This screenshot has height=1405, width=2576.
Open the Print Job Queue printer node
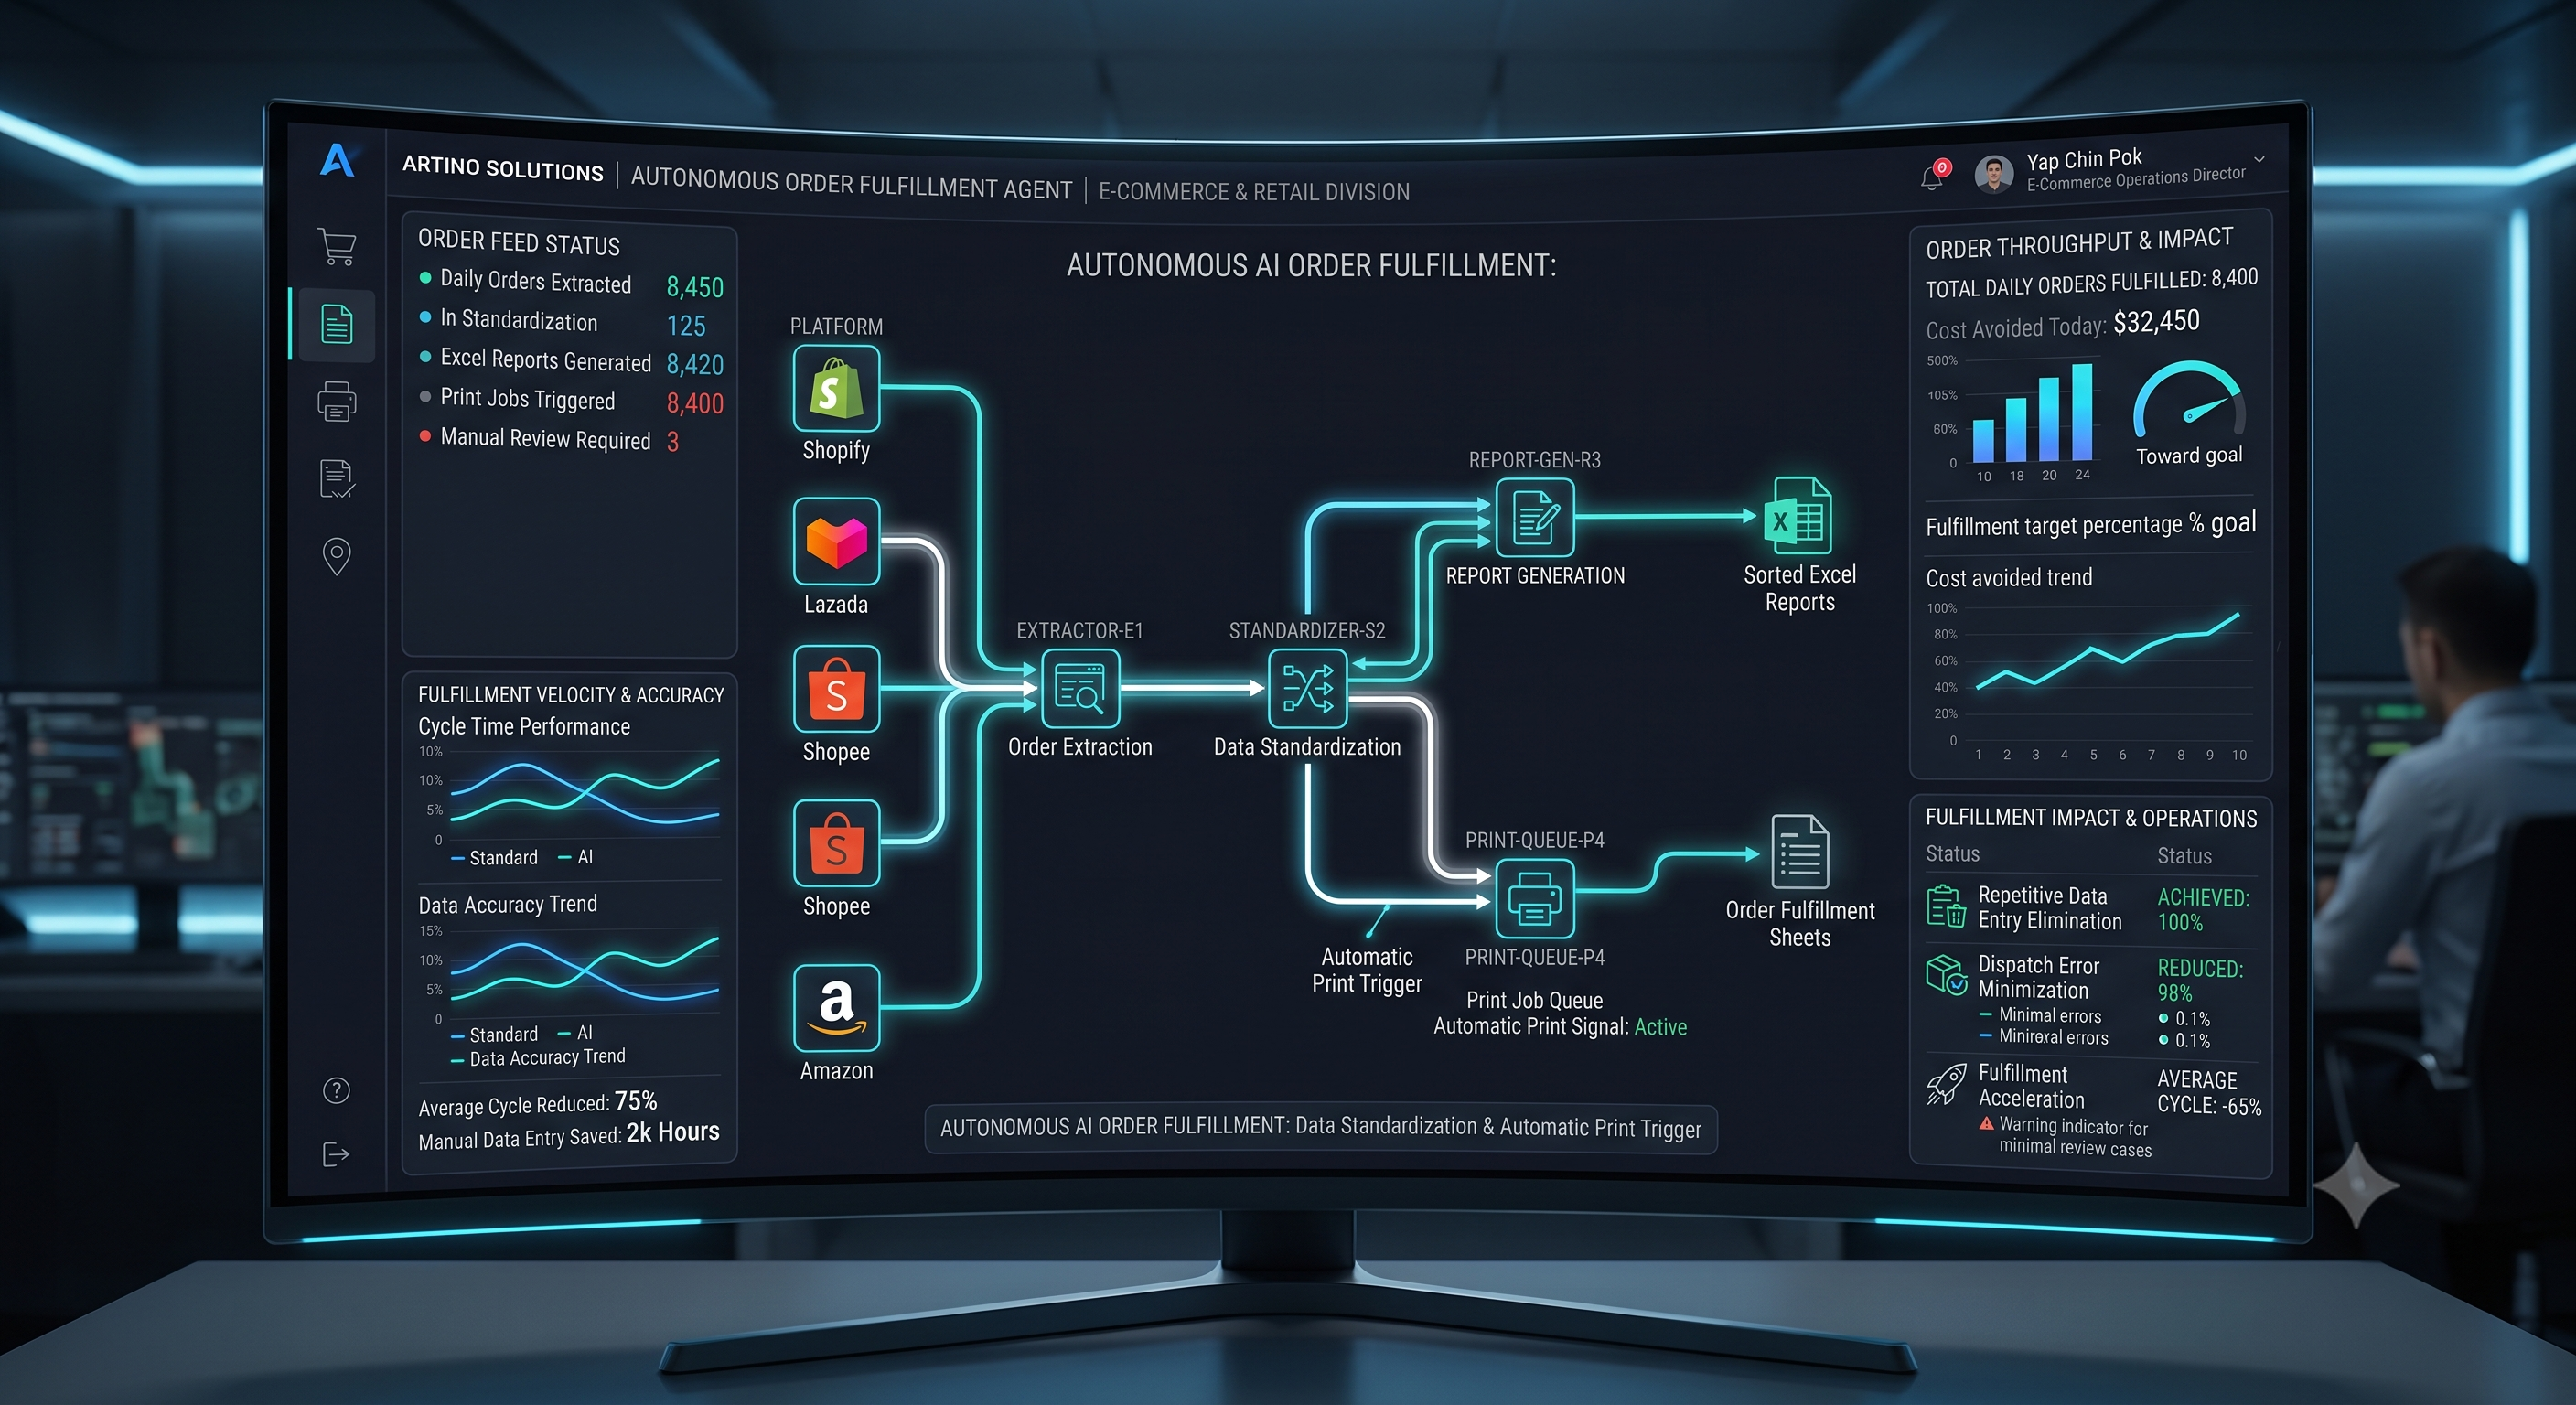click(1535, 899)
